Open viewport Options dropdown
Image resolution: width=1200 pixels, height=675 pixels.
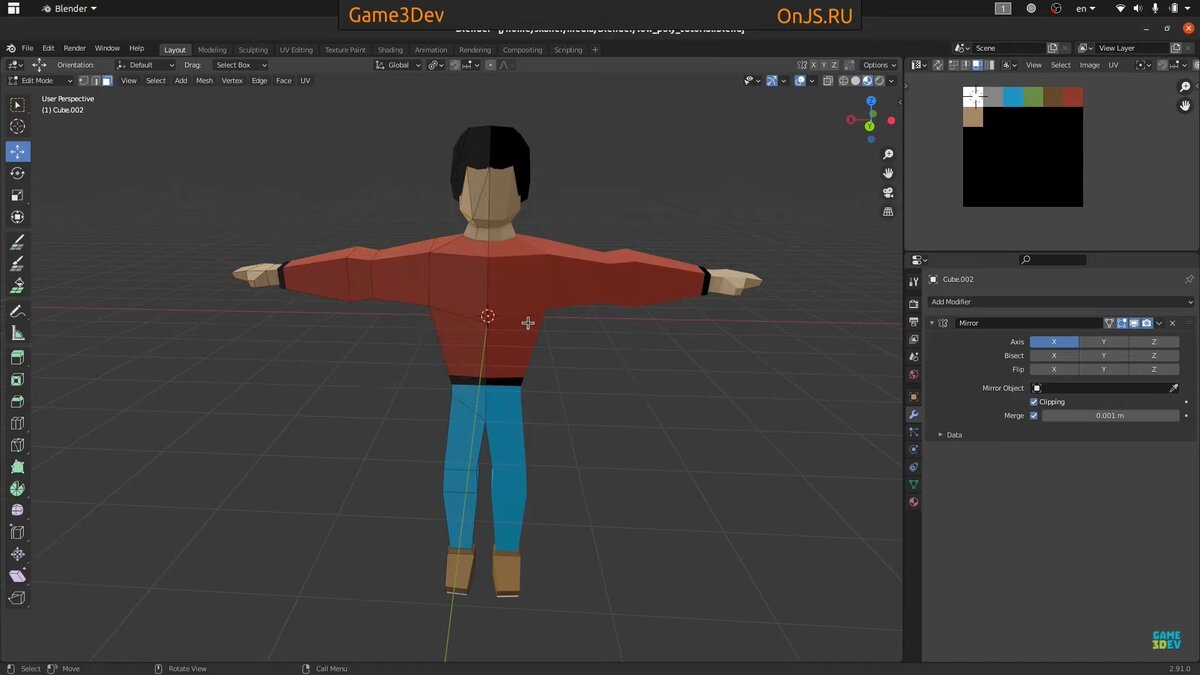[879, 65]
